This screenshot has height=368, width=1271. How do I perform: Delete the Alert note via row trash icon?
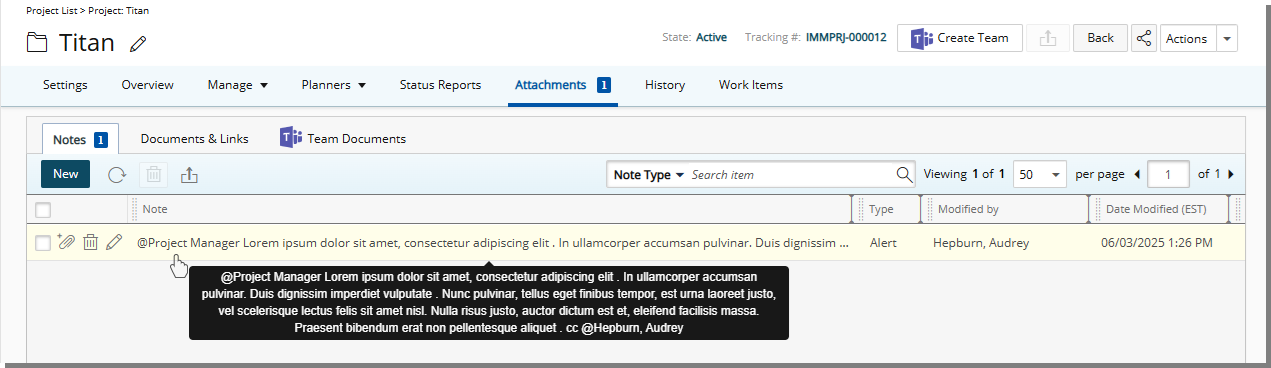(90, 242)
